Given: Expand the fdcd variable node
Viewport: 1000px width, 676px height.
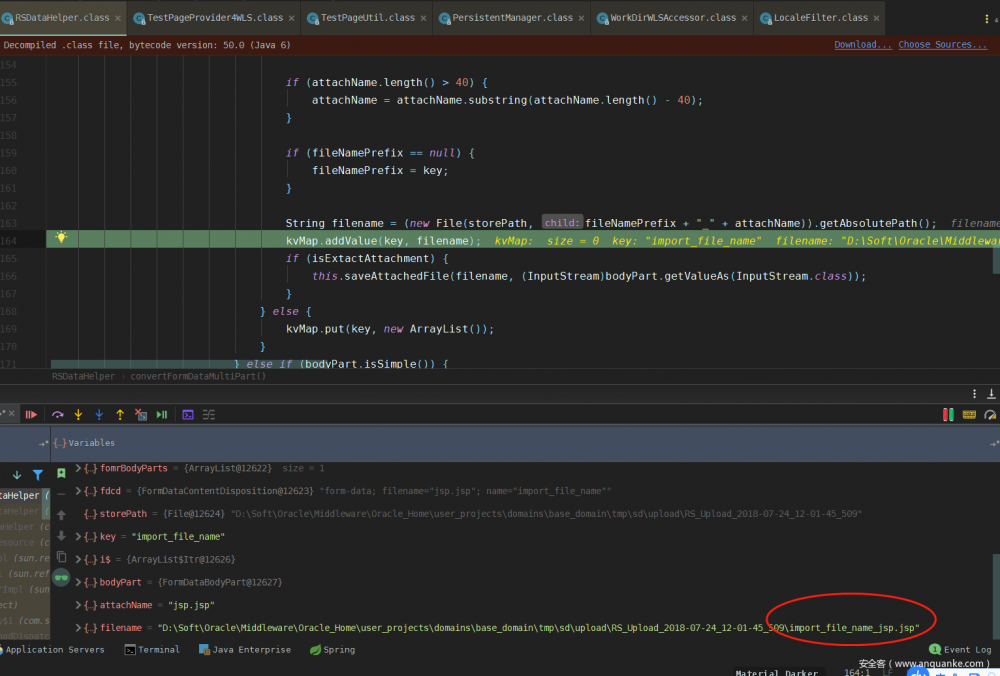Looking at the screenshot, I should [x=78, y=491].
